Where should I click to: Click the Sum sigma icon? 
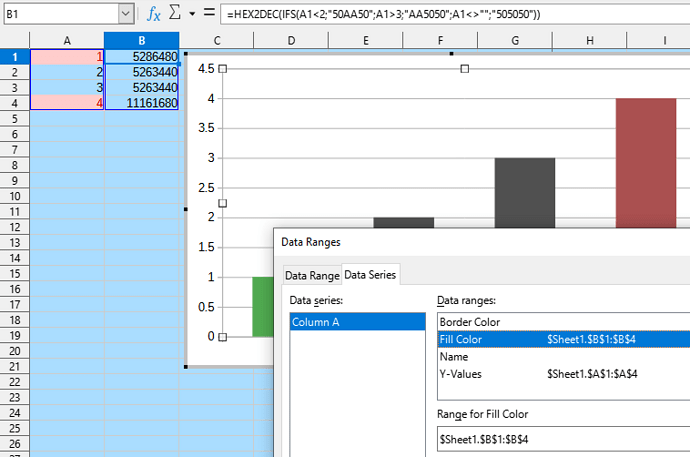(175, 13)
